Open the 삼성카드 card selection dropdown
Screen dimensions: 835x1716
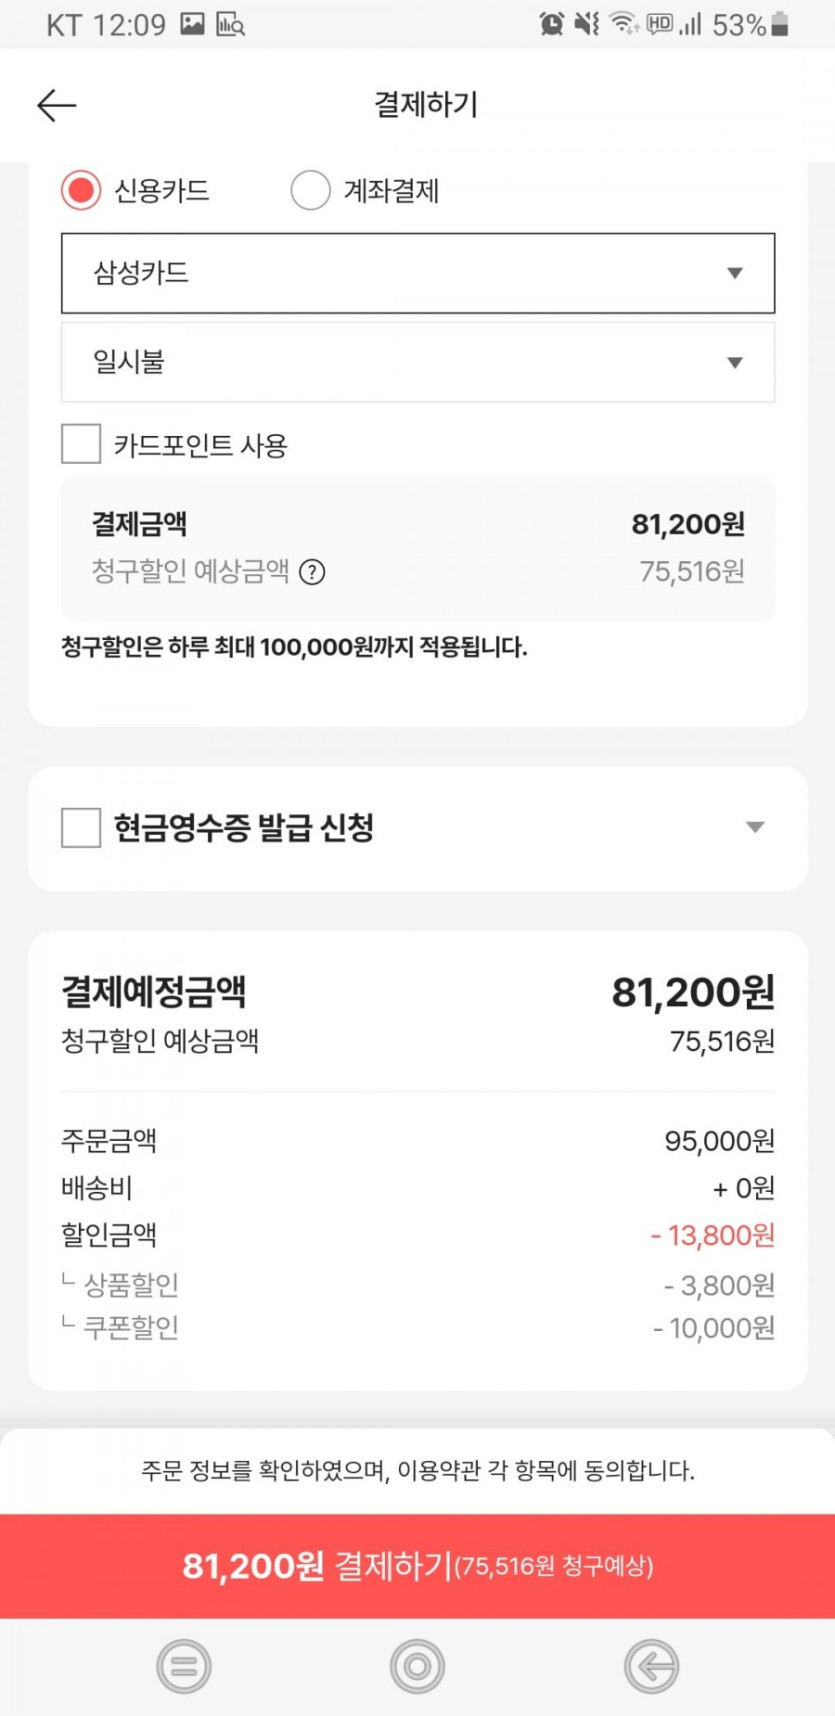tap(417, 273)
